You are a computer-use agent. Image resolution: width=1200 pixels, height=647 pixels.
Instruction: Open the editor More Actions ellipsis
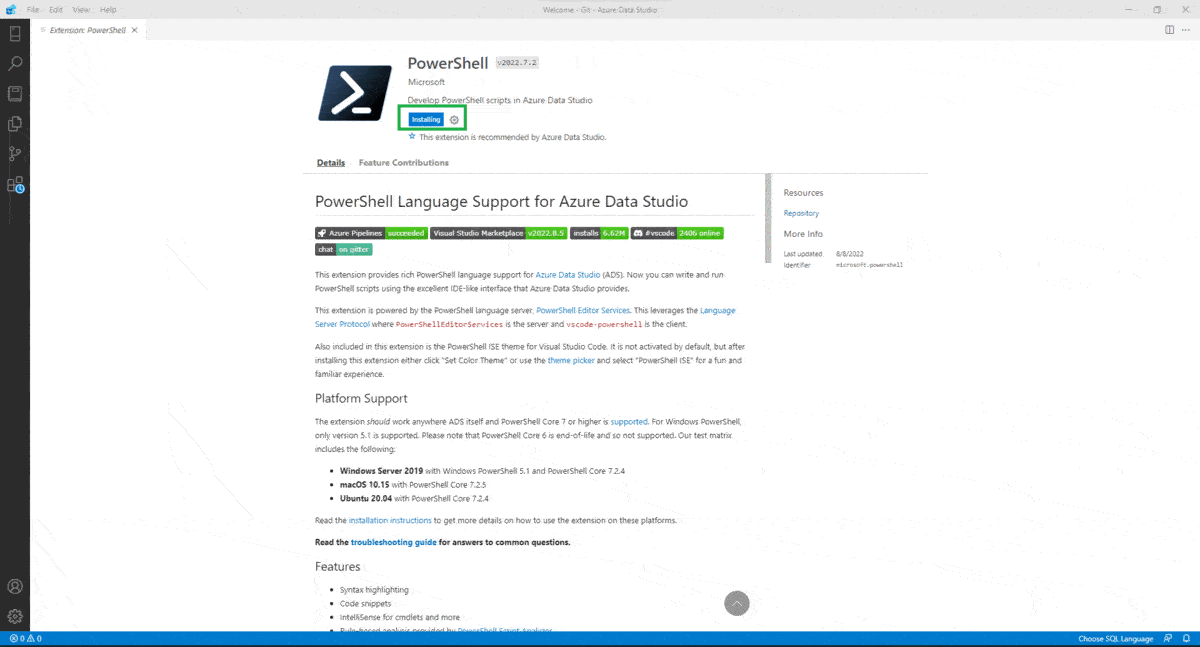pos(1187,30)
